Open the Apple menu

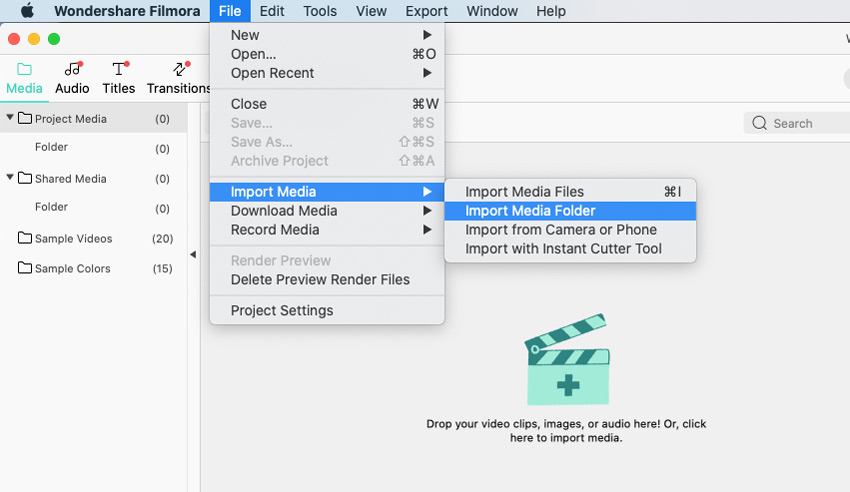(27, 11)
